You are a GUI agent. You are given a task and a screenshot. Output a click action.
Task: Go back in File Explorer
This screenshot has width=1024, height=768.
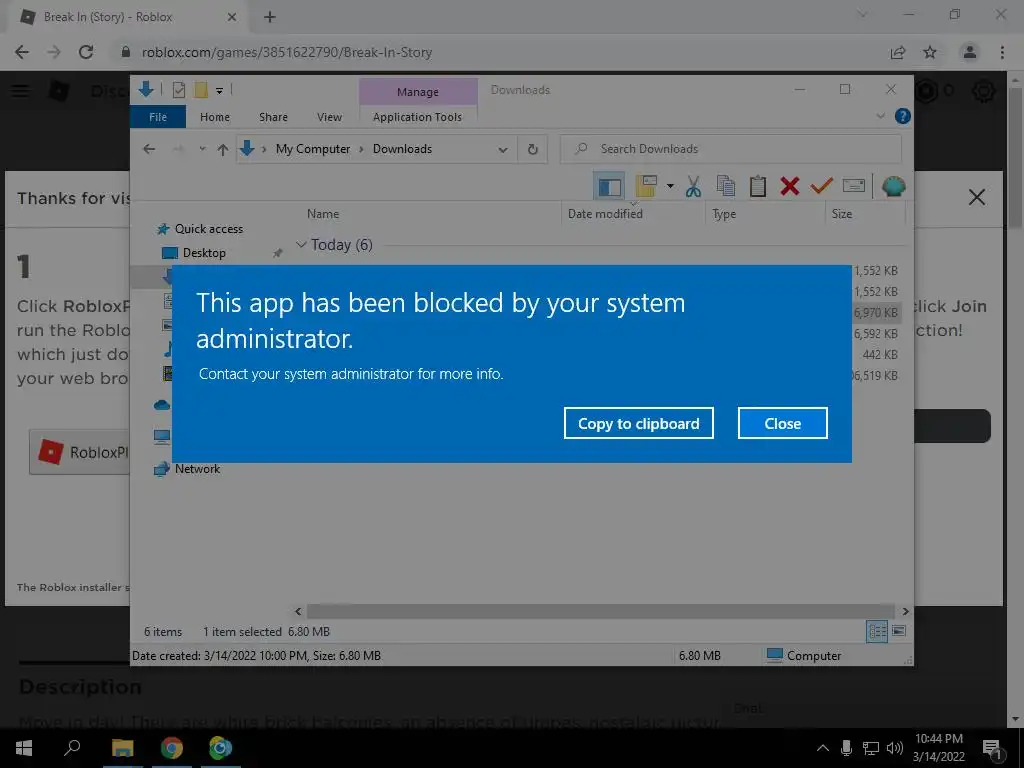click(149, 149)
